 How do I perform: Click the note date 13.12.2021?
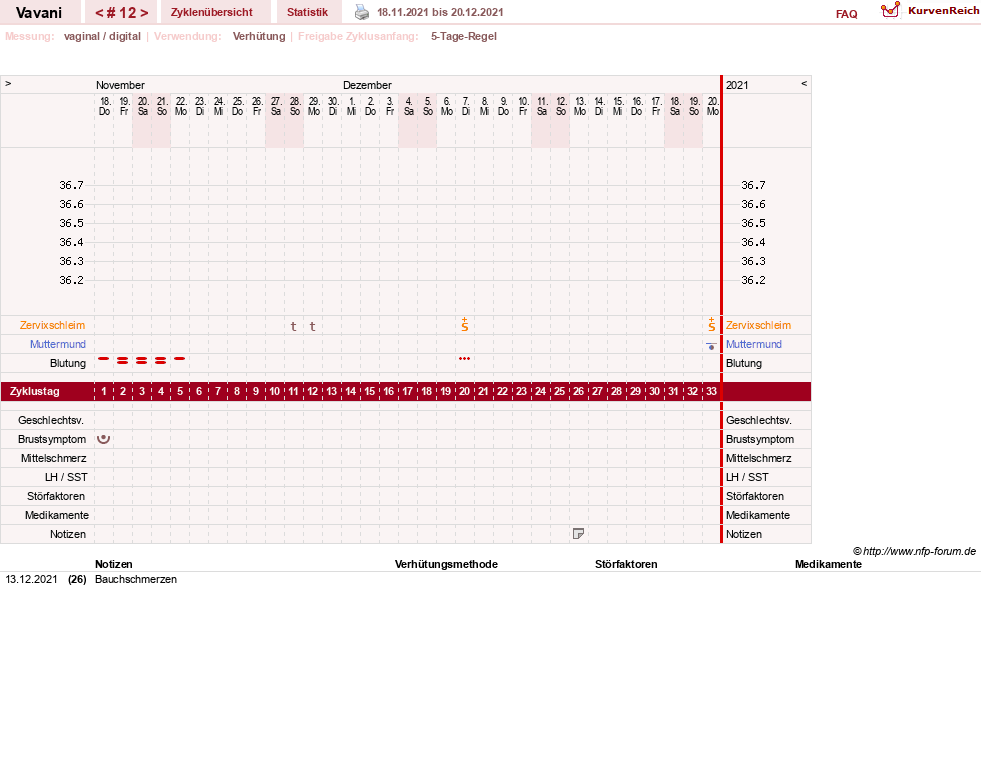[31, 579]
